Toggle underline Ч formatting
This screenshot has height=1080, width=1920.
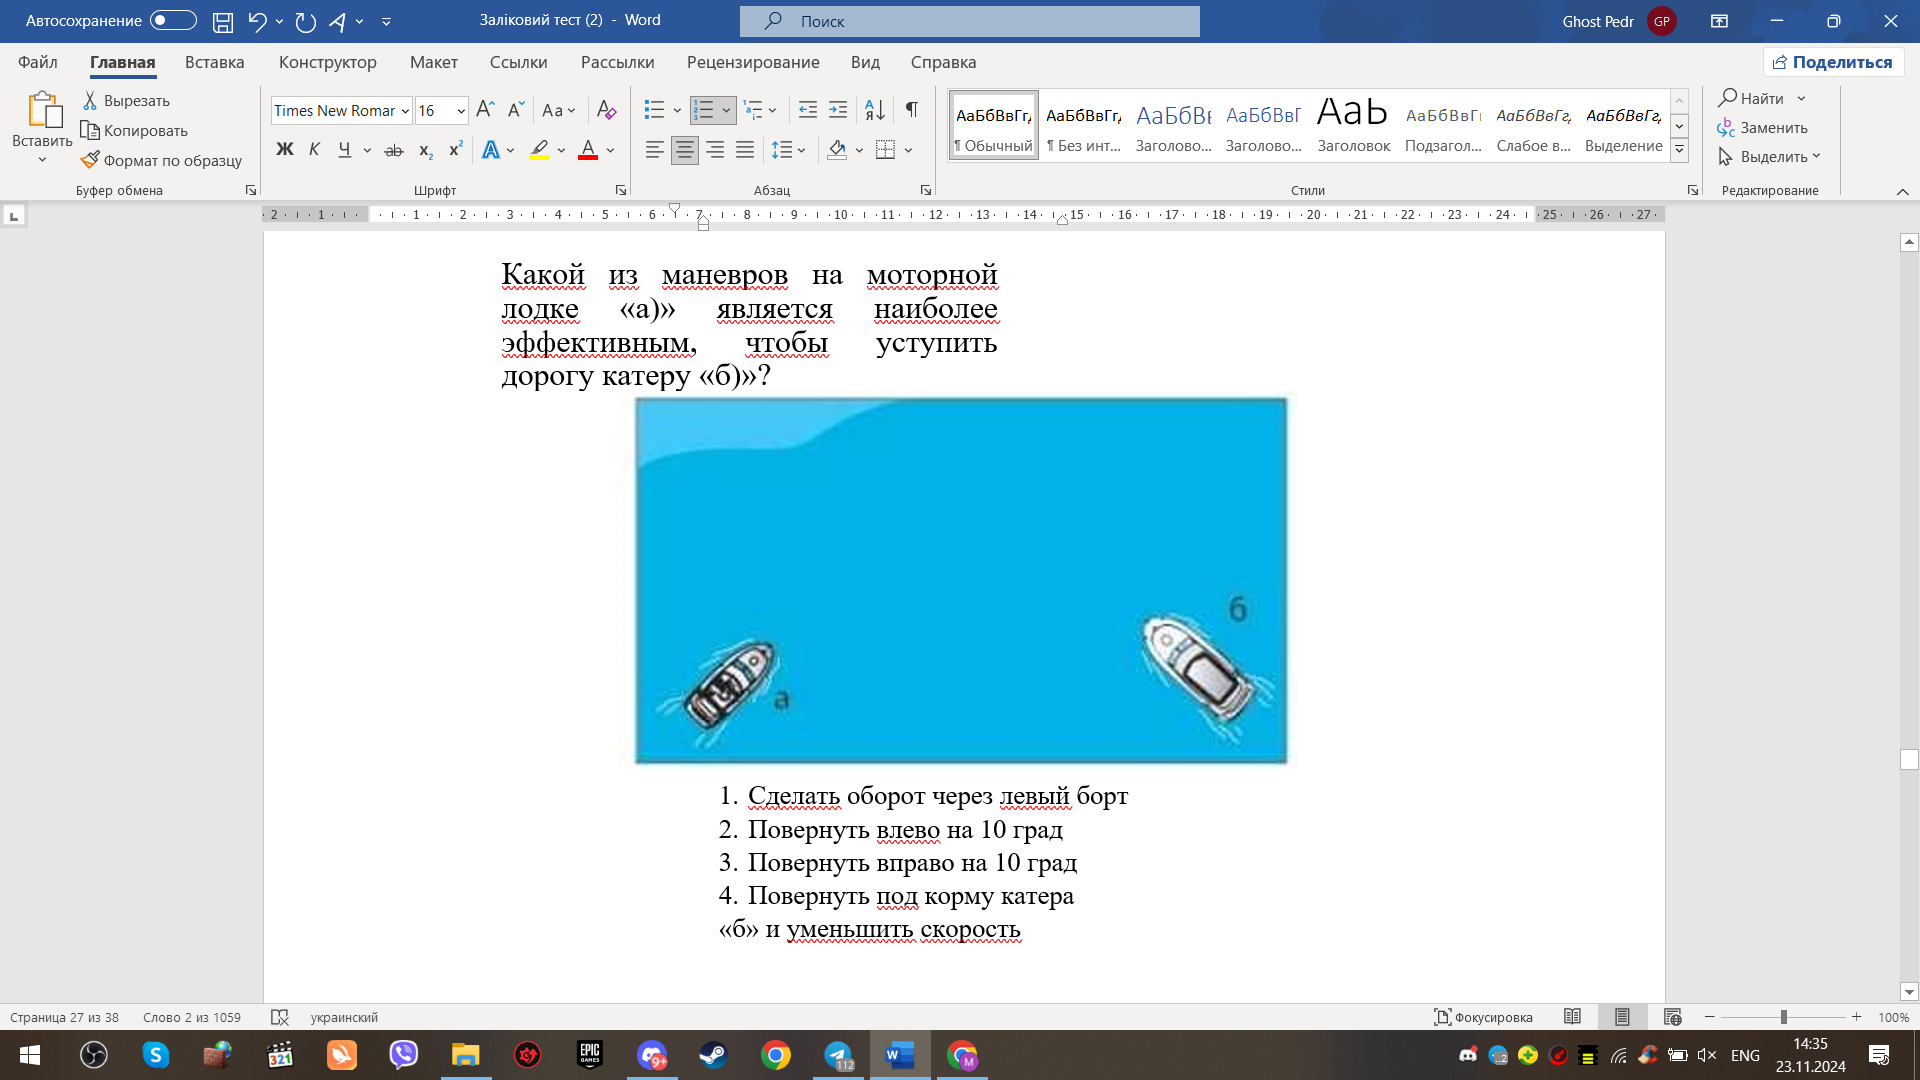pyautogui.click(x=344, y=150)
